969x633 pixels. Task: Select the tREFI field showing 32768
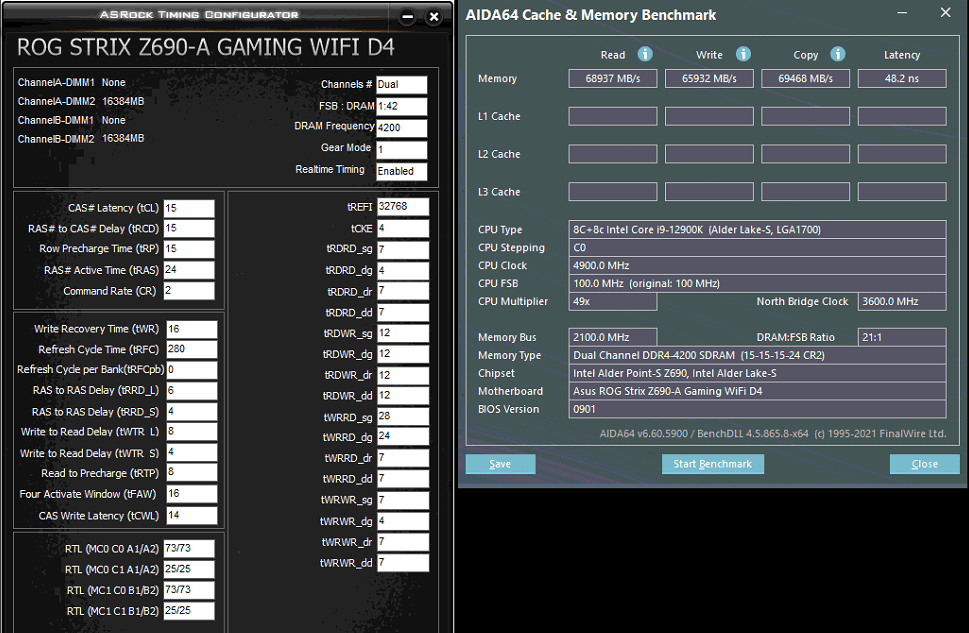coord(403,206)
